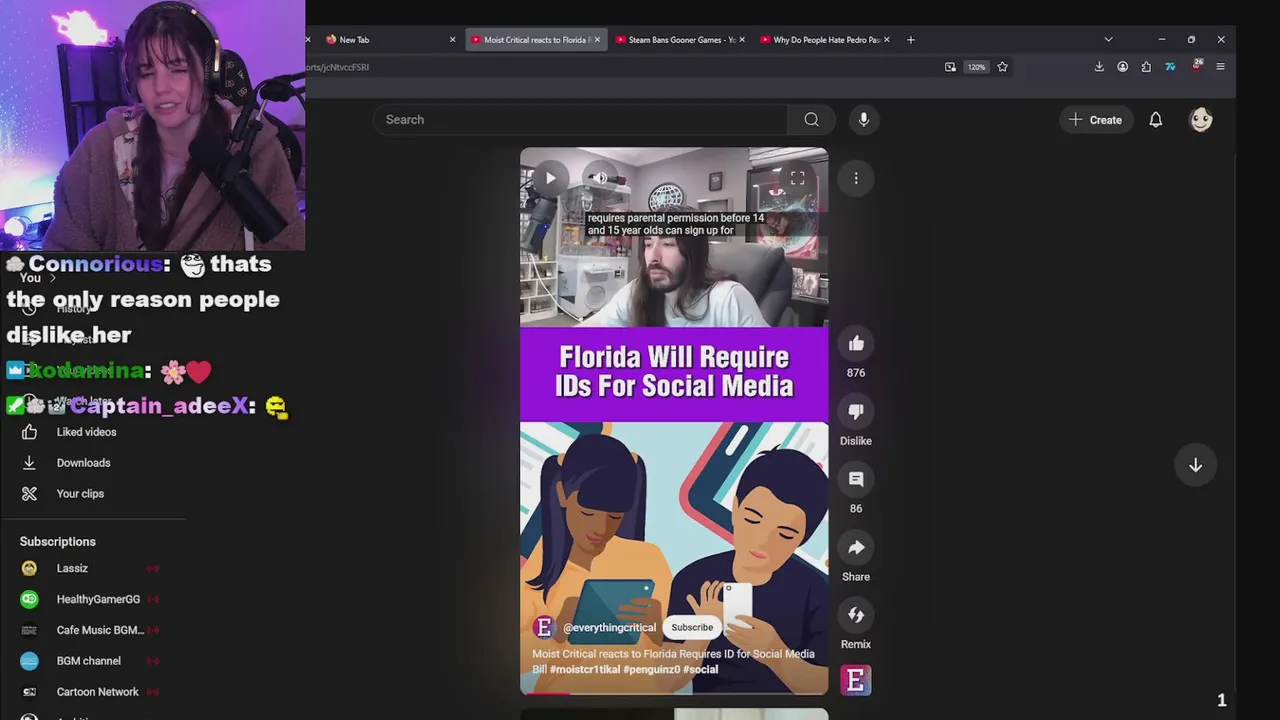1280x720 pixels.
Task: Click the Cartoon Network channel avatar
Action: (29, 692)
